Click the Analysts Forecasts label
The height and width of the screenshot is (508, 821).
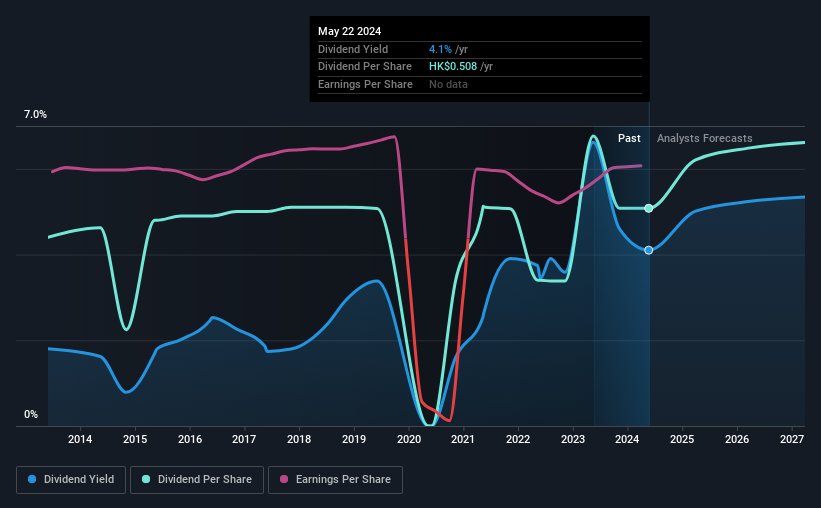point(705,138)
